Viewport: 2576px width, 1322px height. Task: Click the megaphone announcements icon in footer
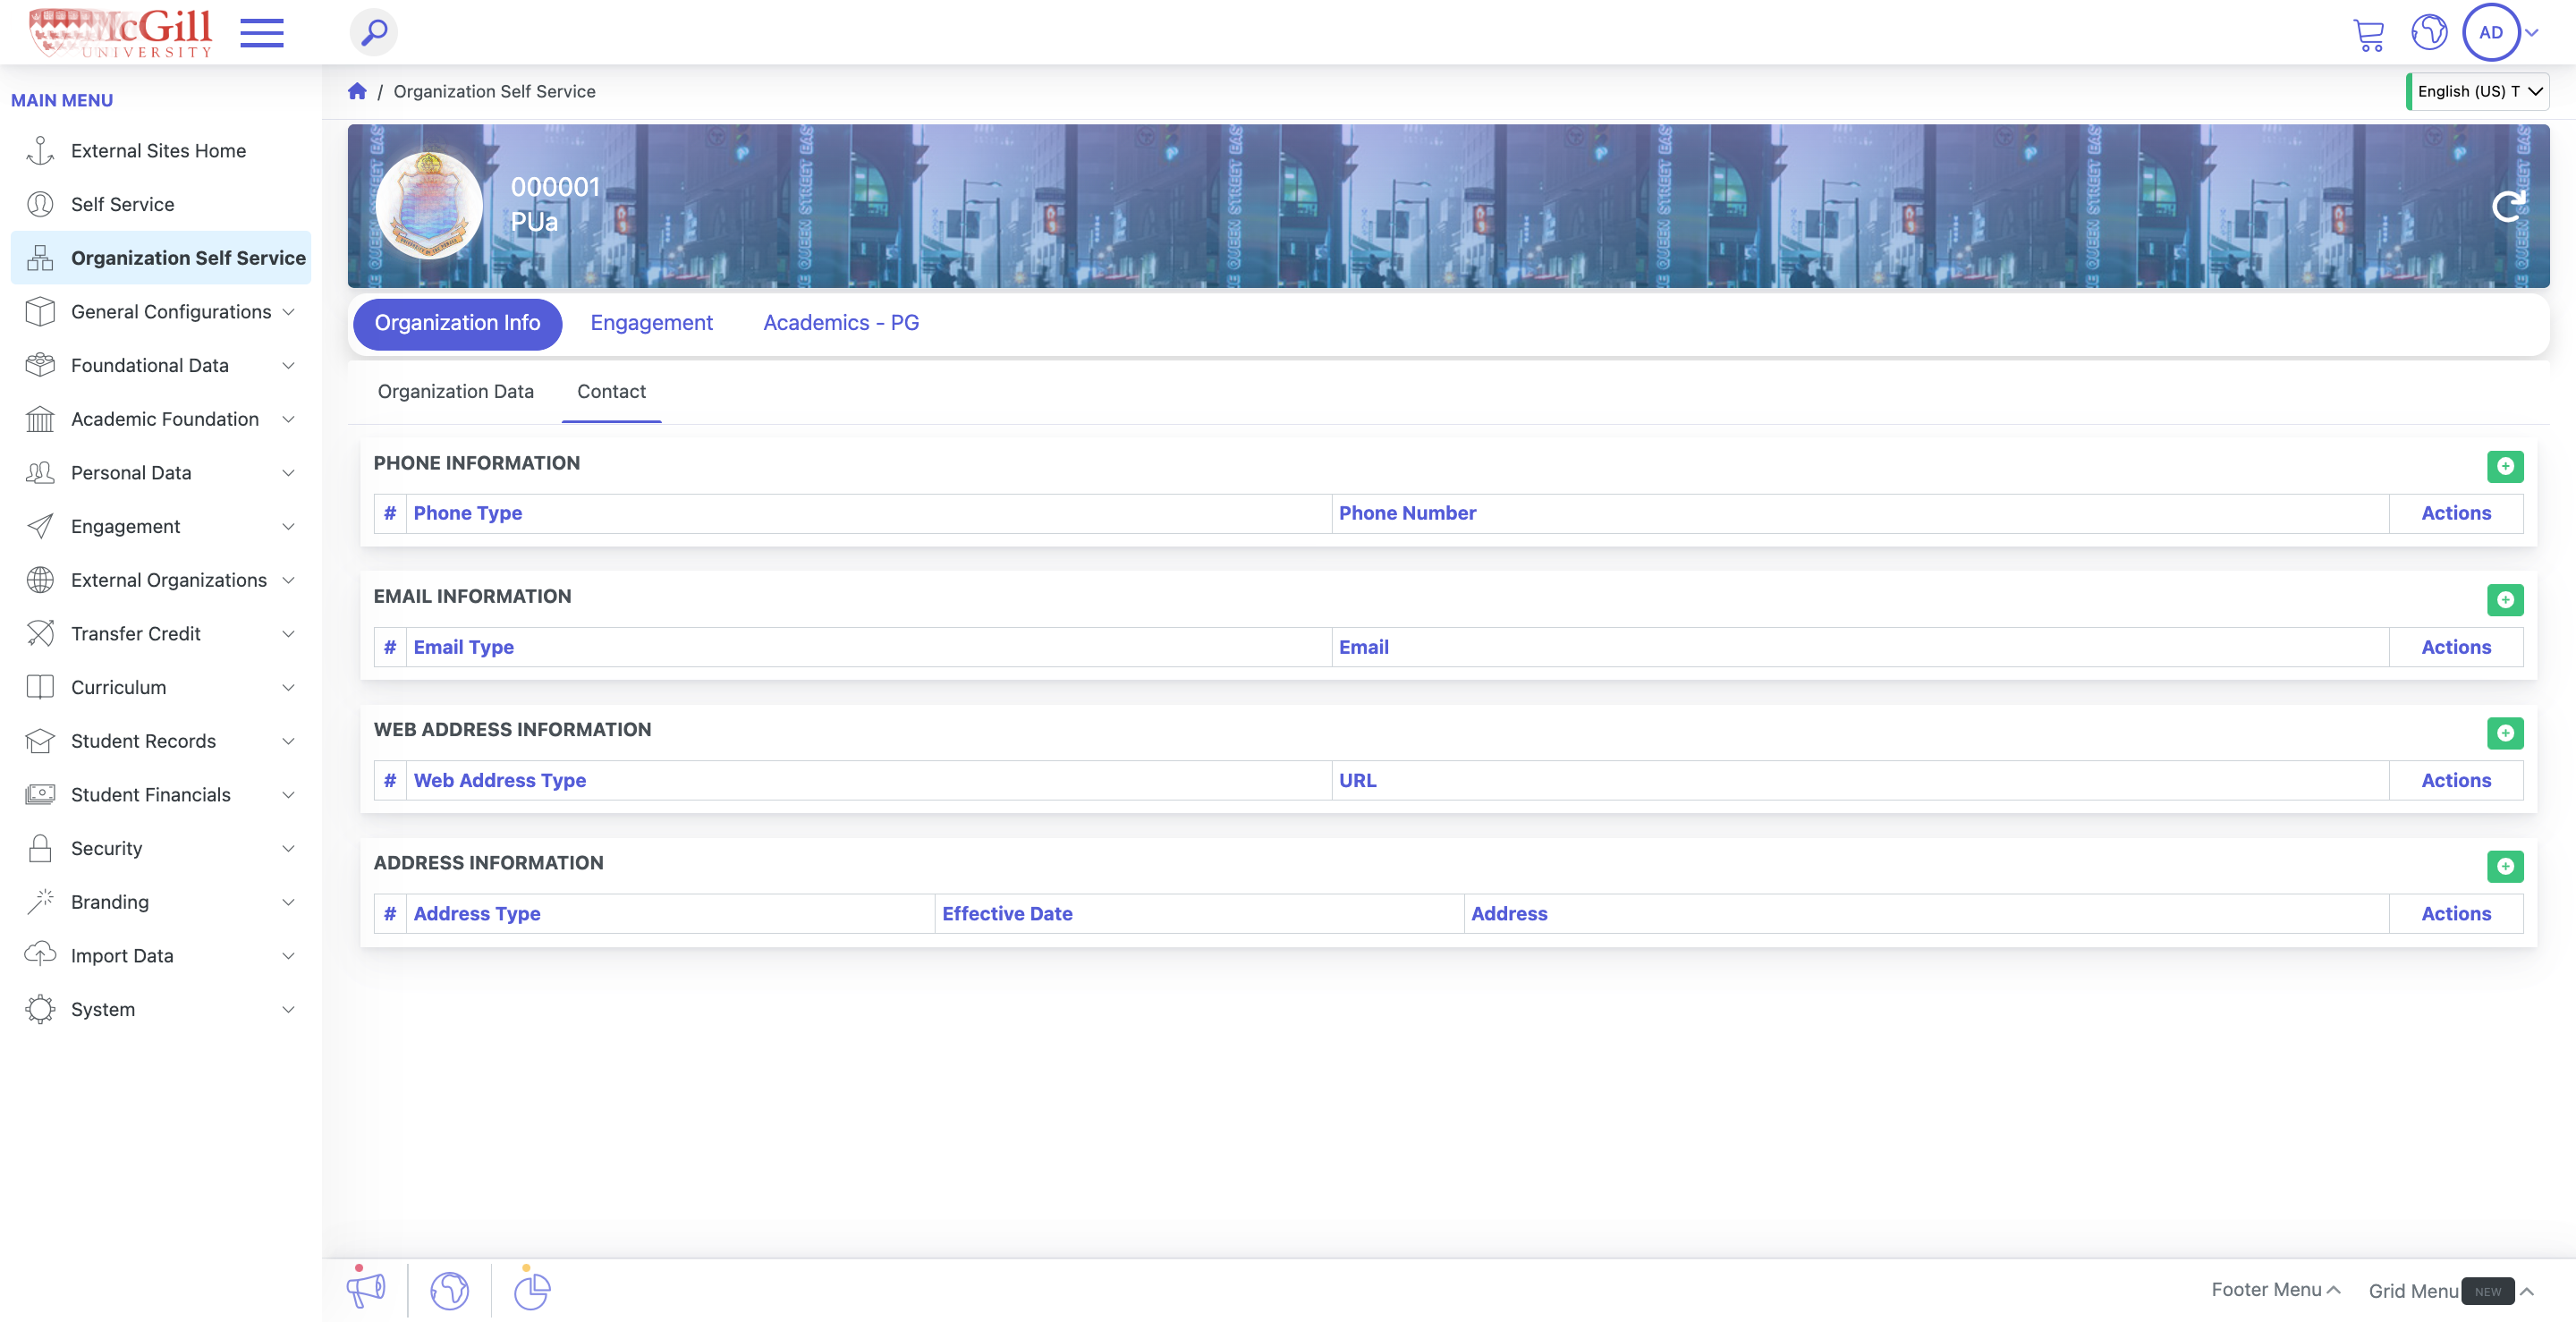(x=366, y=1288)
